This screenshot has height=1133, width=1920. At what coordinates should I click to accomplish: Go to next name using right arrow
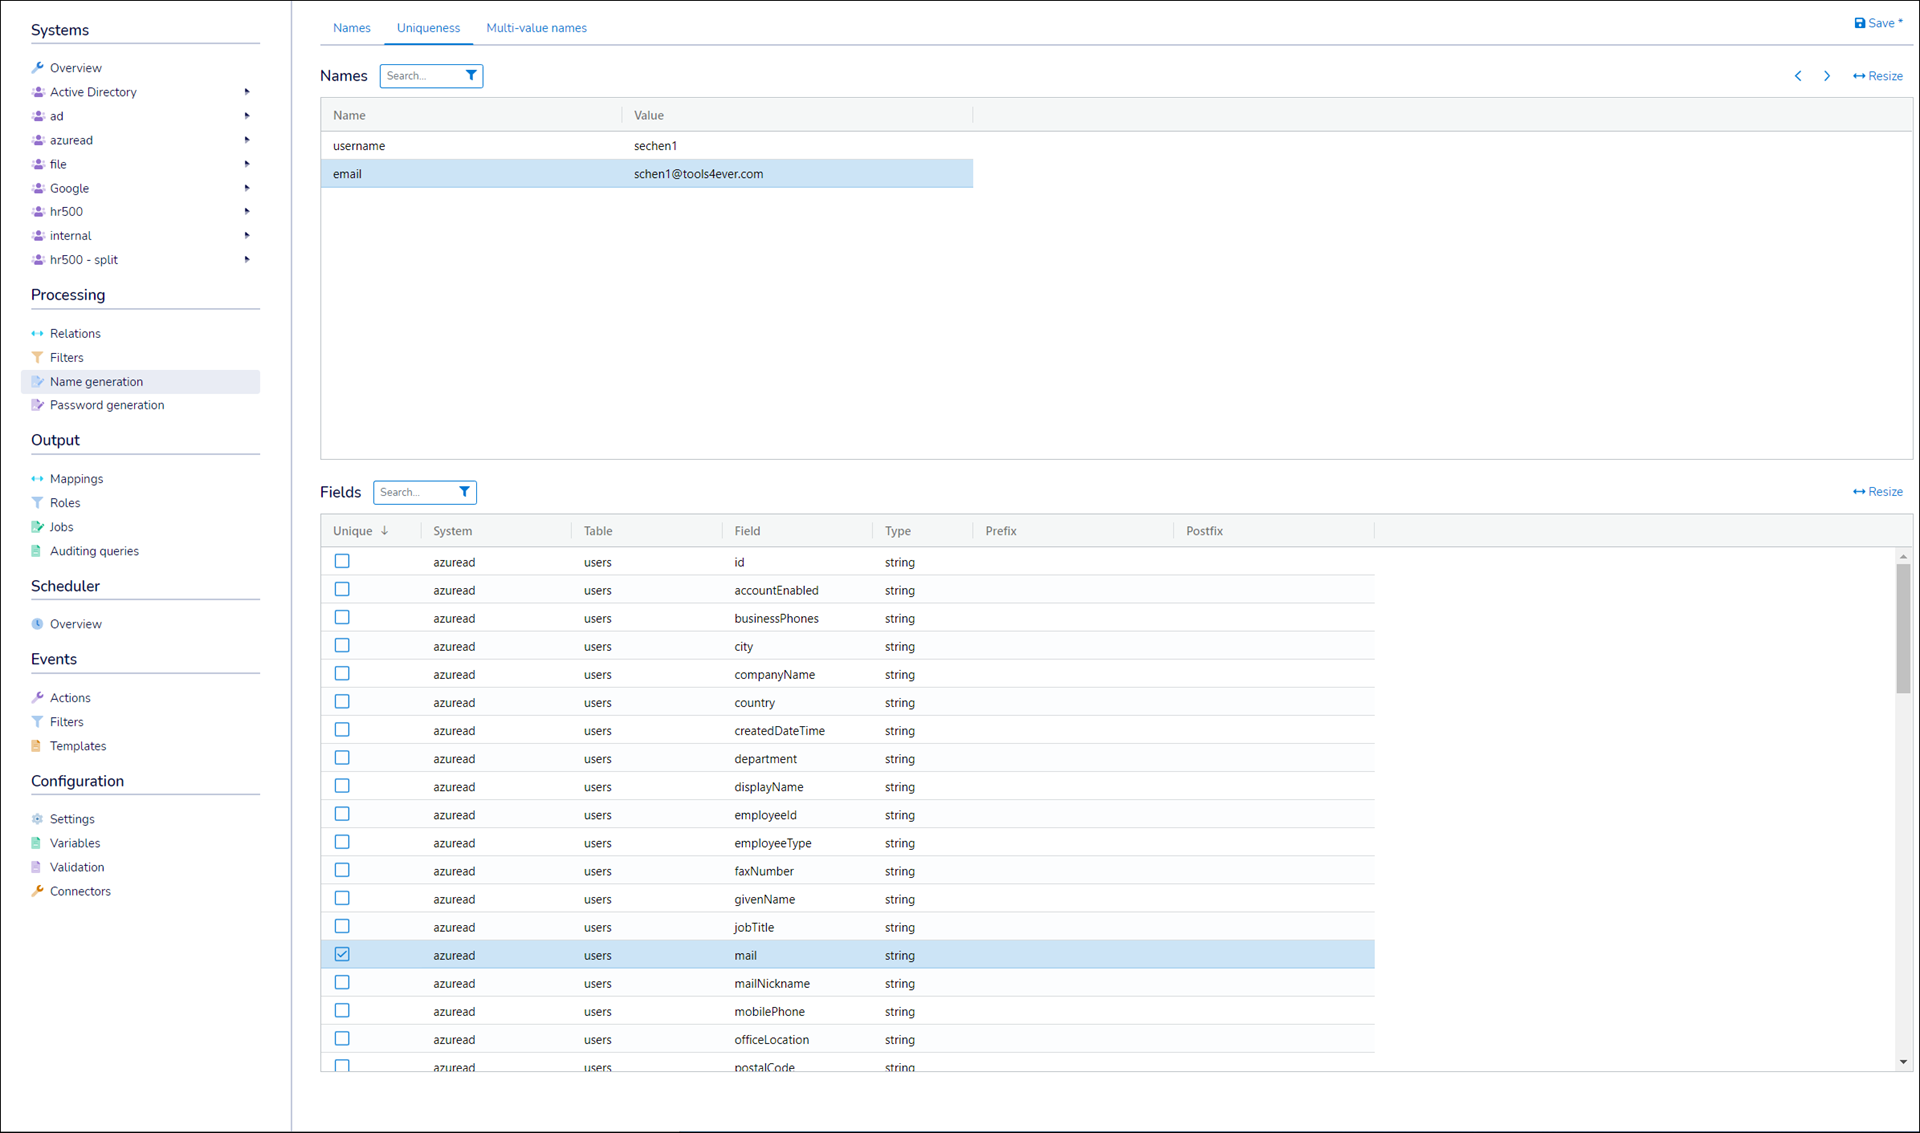click(x=1827, y=76)
